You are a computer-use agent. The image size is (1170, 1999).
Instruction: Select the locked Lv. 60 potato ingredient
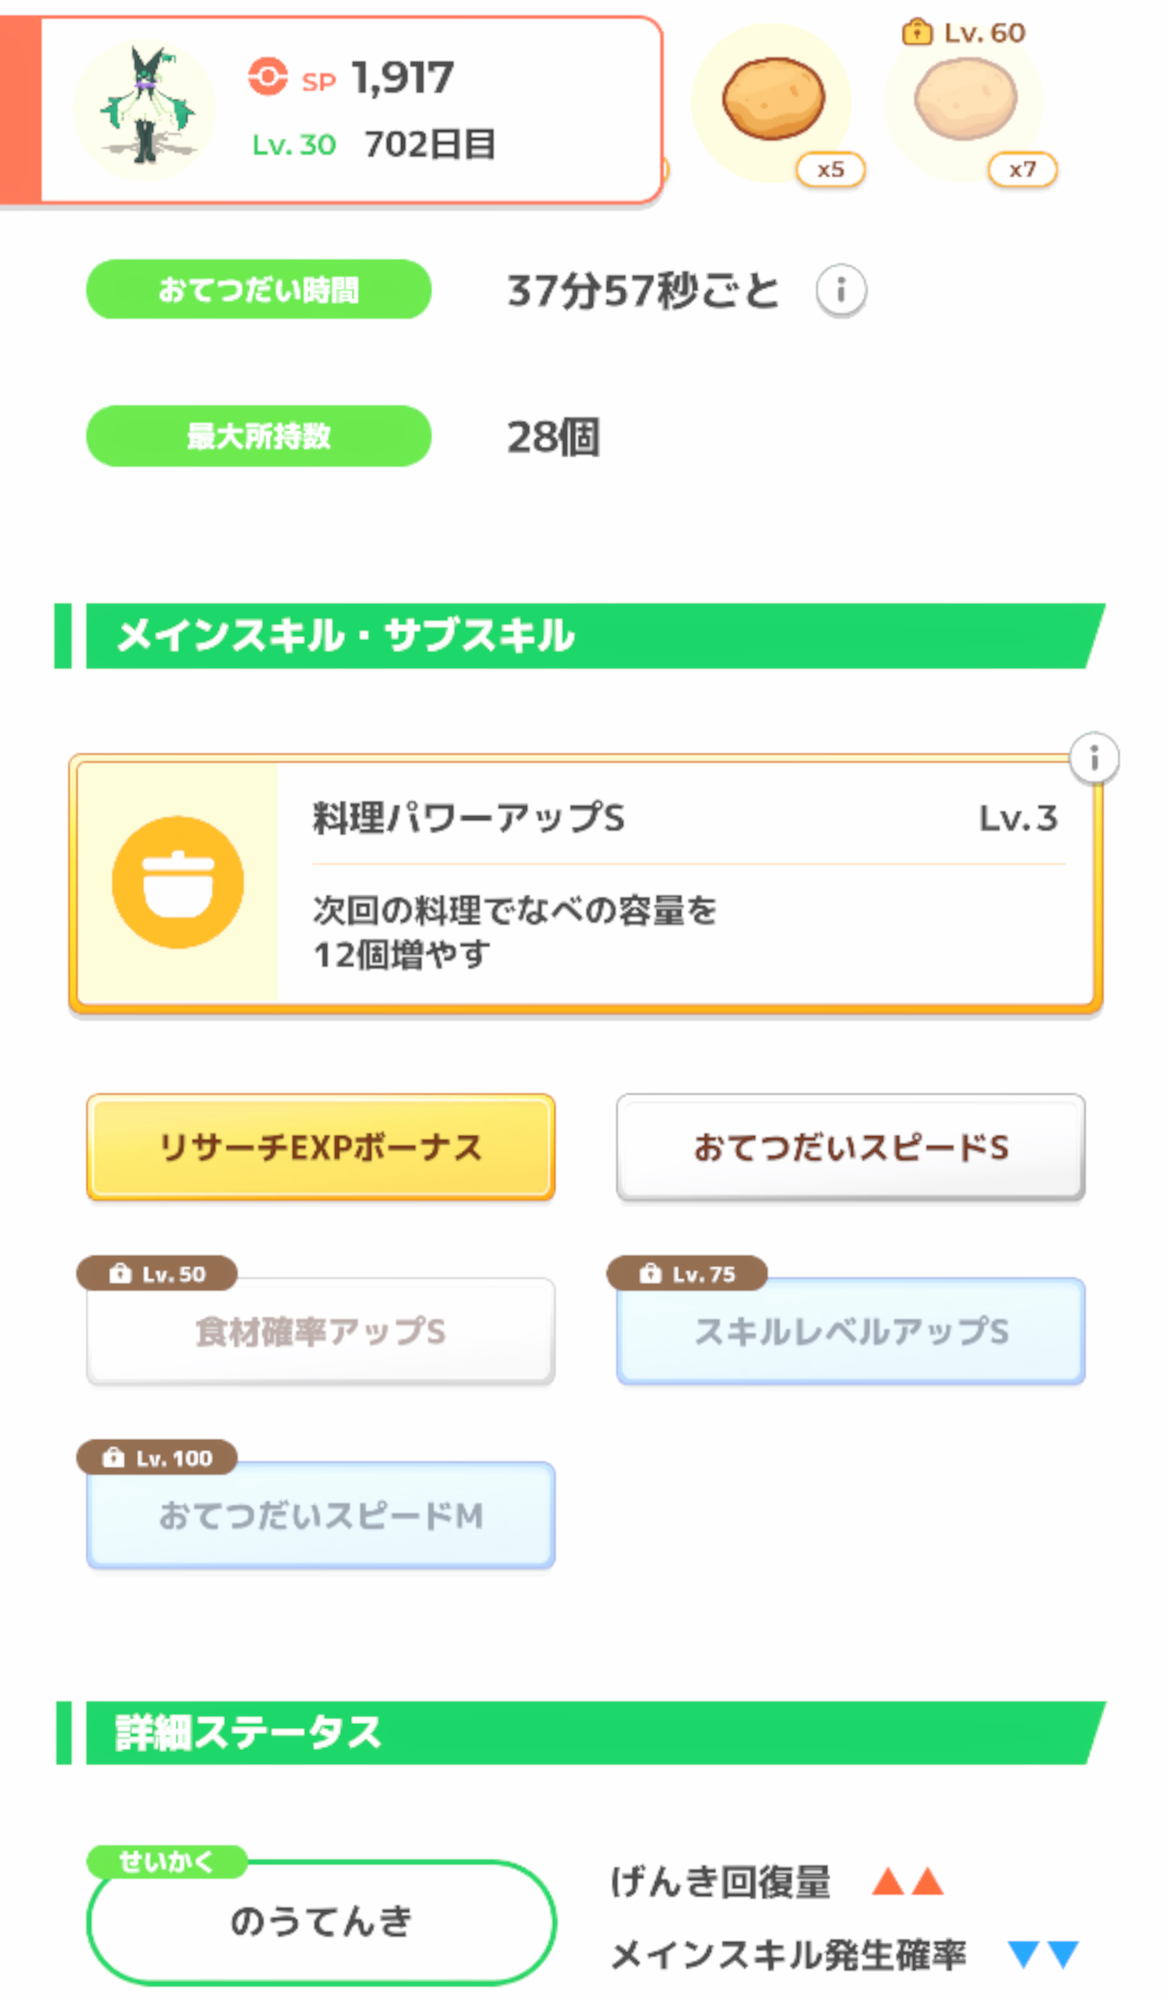(965, 100)
